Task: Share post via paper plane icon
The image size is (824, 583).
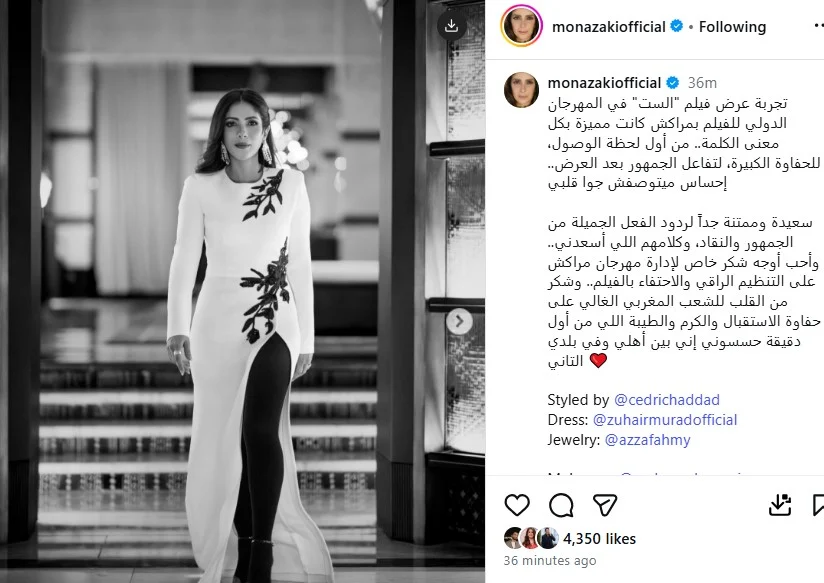Action: (x=605, y=505)
